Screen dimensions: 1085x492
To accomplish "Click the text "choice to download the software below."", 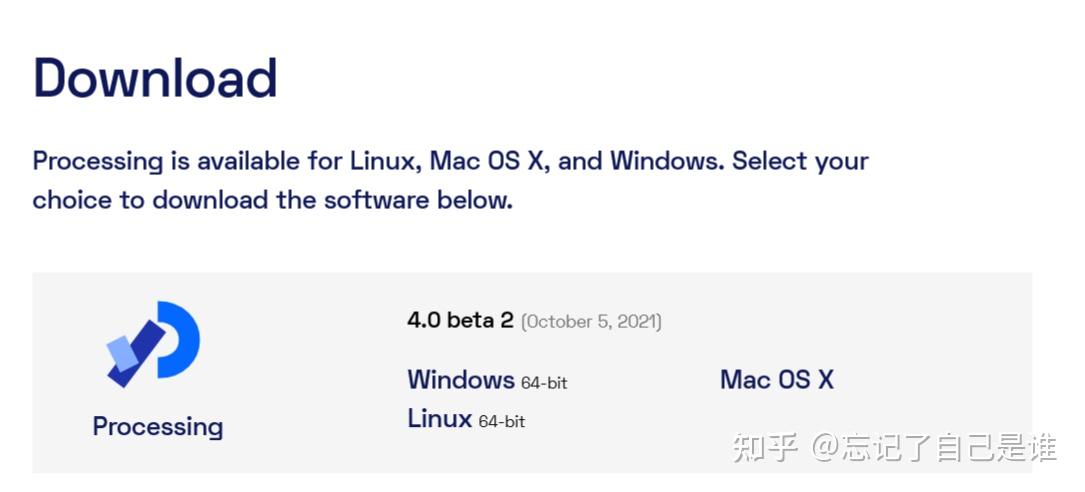I will point(272,200).
